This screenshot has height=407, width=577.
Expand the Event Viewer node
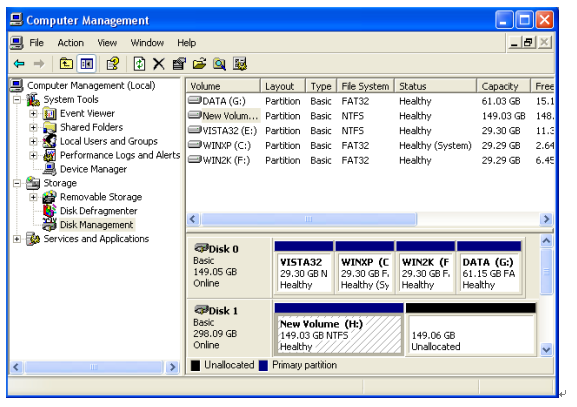[x=33, y=114]
